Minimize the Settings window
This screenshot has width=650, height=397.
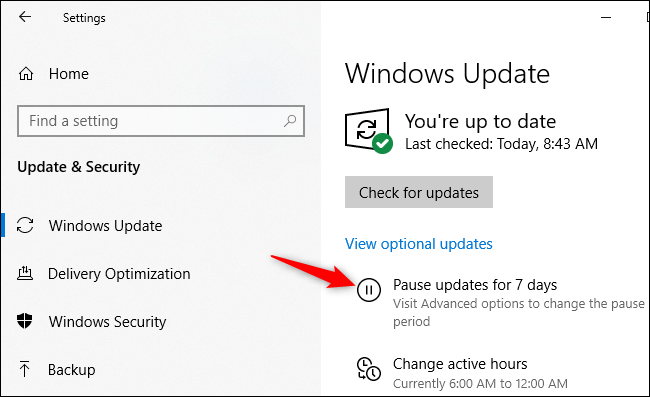[x=606, y=17]
